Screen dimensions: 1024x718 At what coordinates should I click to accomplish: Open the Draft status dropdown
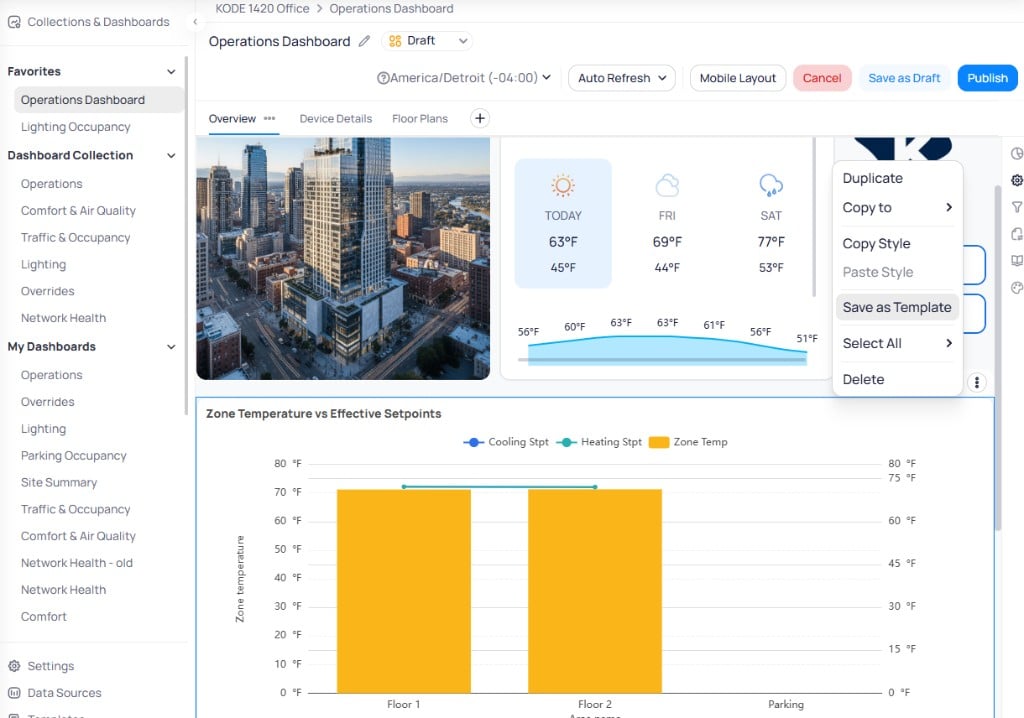pyautogui.click(x=427, y=41)
